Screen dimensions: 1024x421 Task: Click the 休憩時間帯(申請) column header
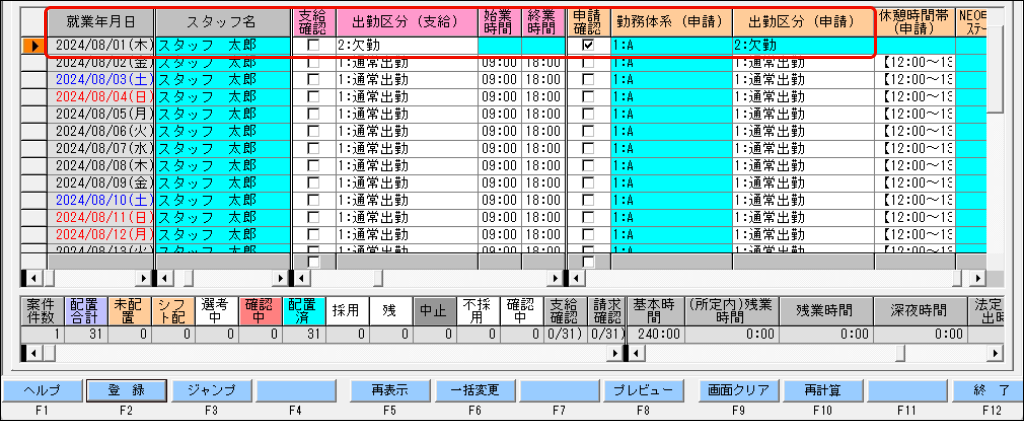point(914,22)
